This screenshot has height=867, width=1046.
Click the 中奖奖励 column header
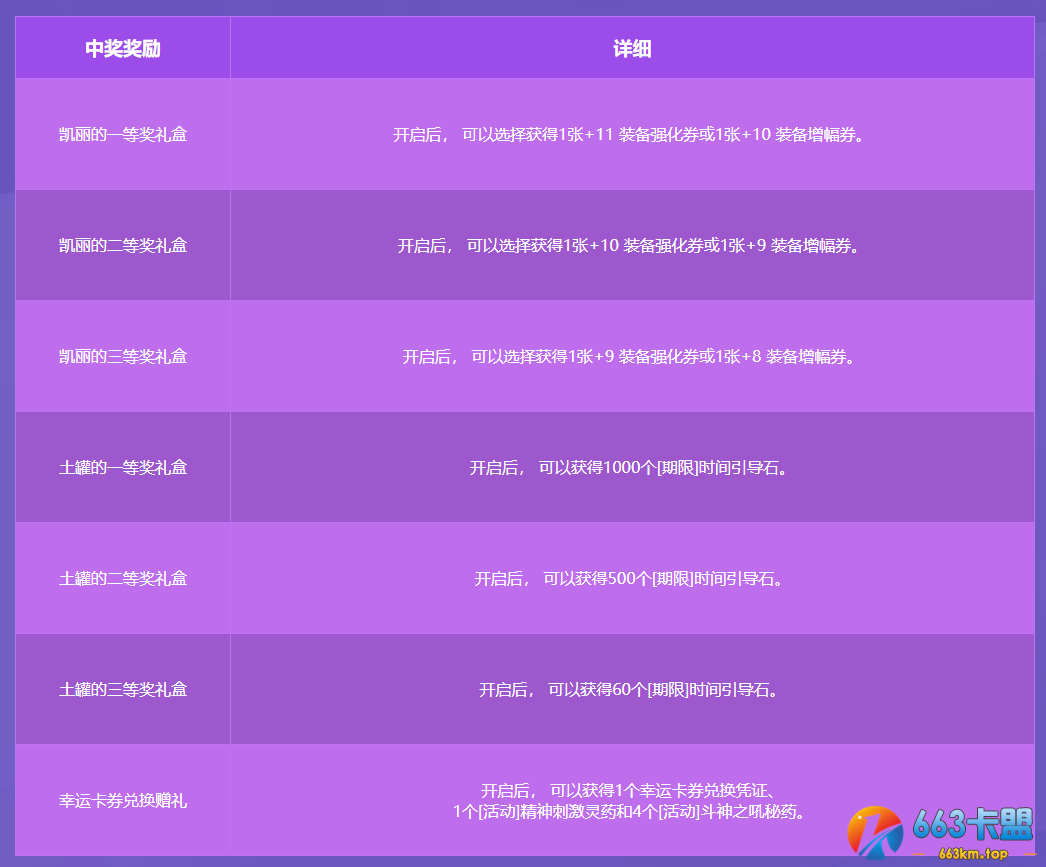[123, 48]
